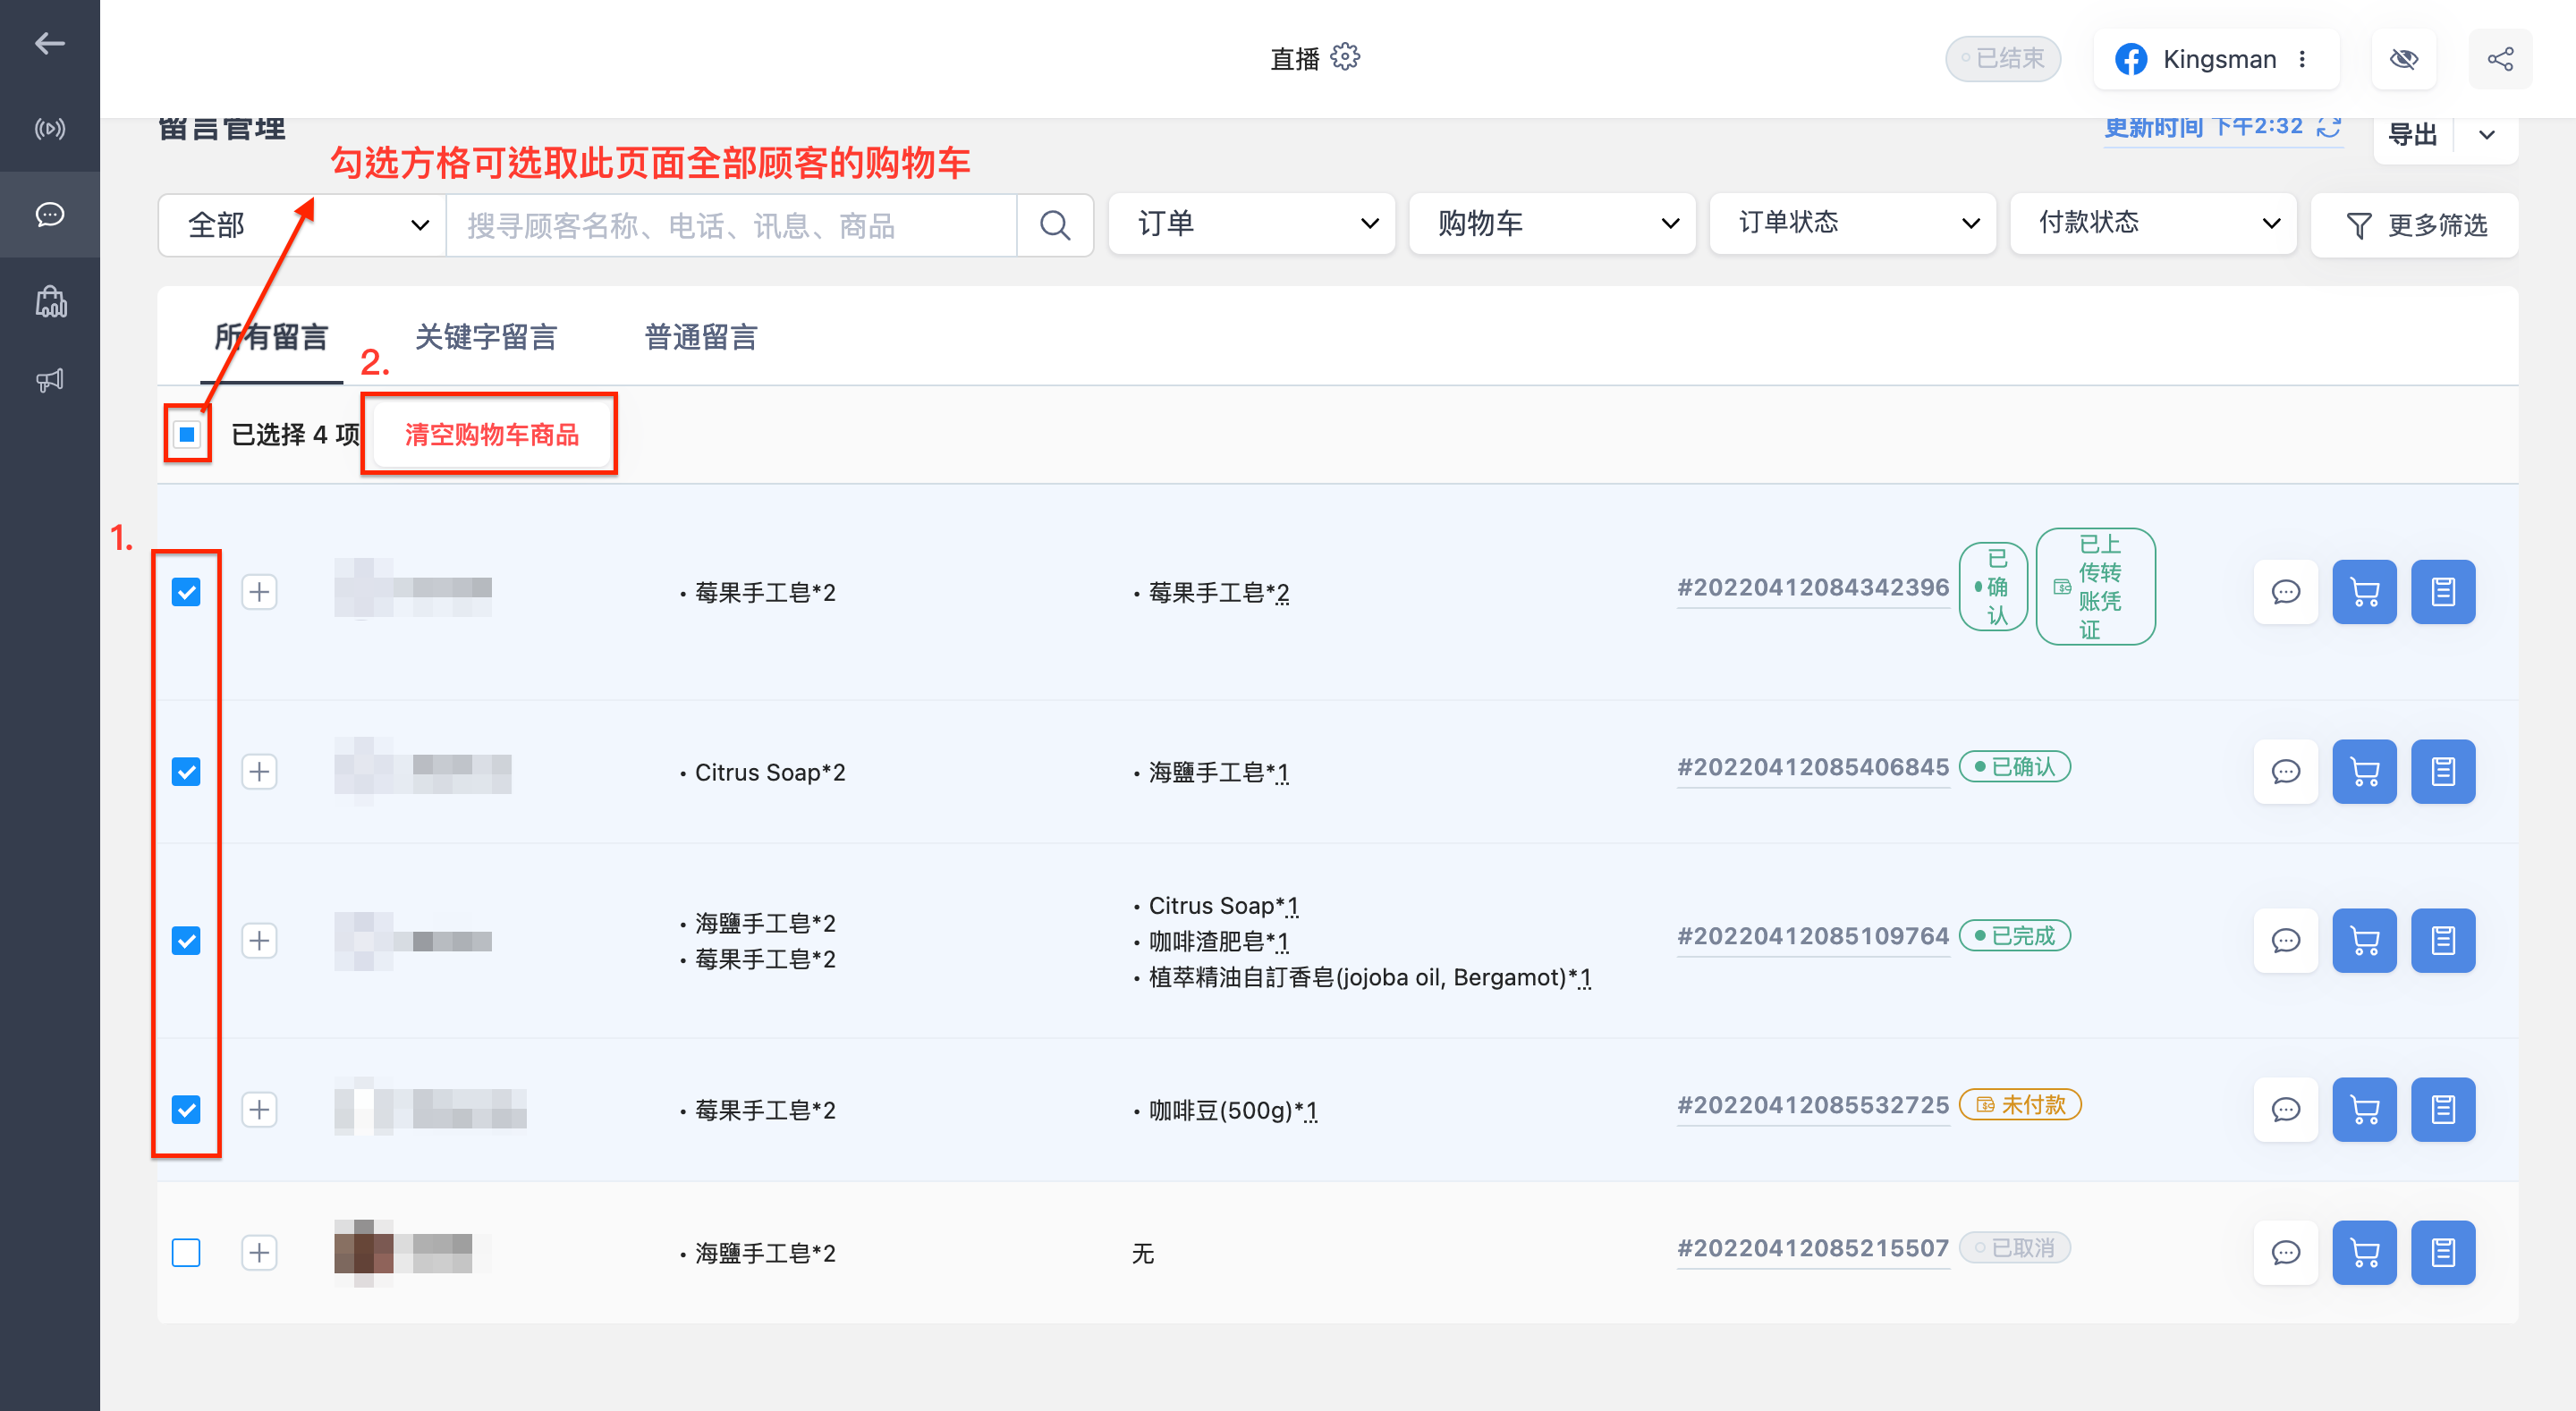The image size is (2576, 1411).
Task: Click the search magnifier icon
Action: pyautogui.click(x=1055, y=225)
